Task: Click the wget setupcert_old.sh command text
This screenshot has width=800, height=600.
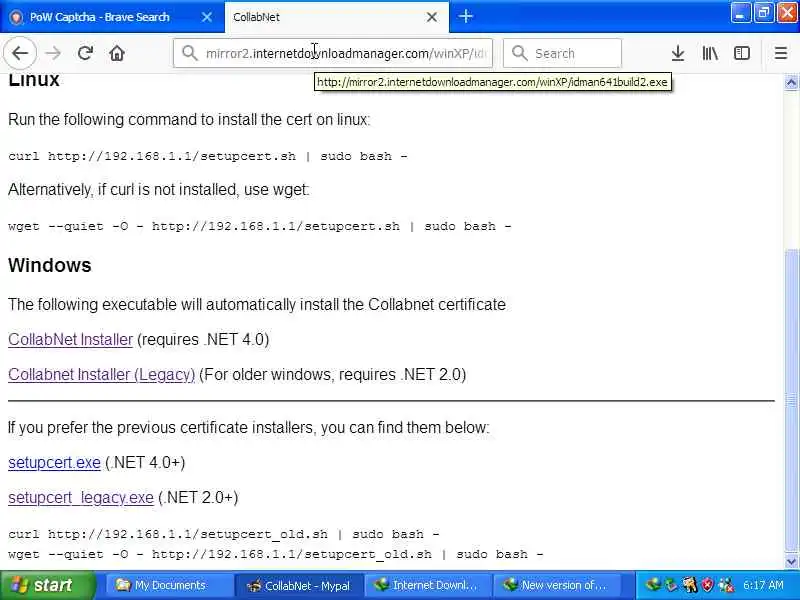Action: pos(276,554)
